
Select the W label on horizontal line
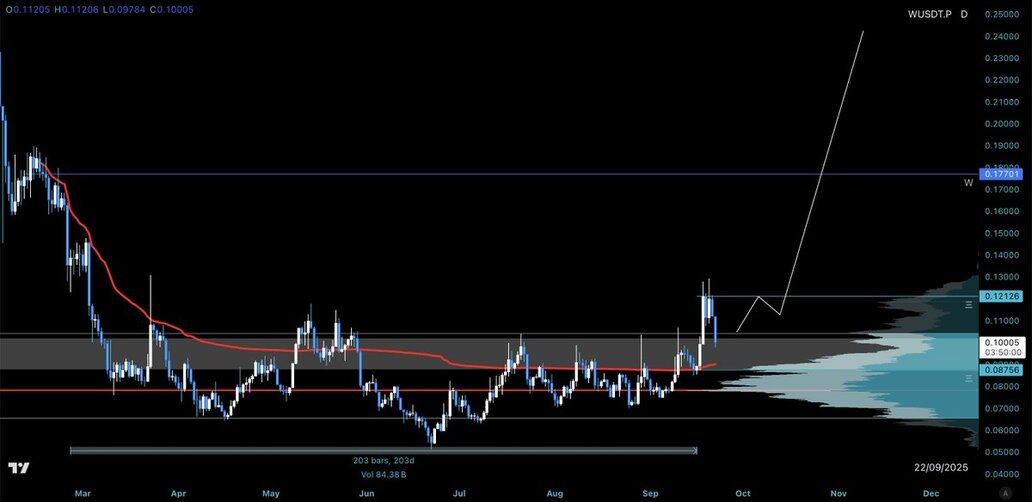pyautogui.click(x=968, y=183)
